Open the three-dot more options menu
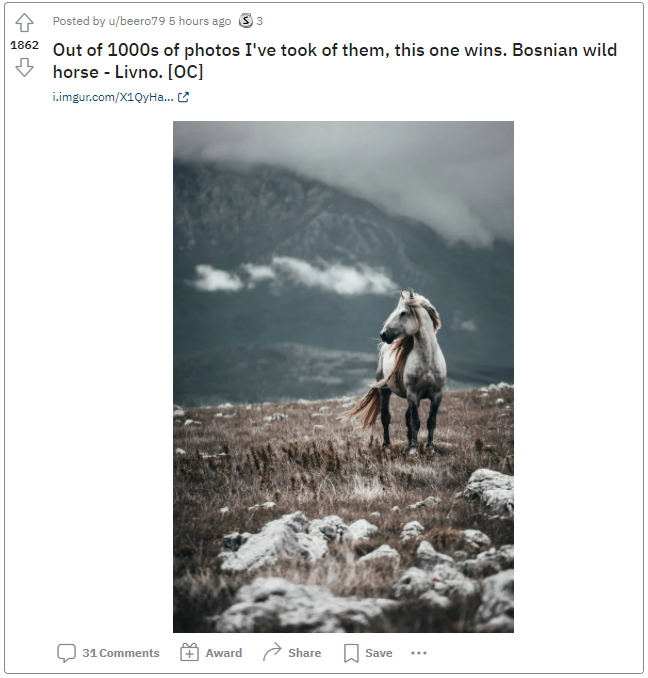Image resolution: width=648 pixels, height=678 pixels. click(x=418, y=653)
